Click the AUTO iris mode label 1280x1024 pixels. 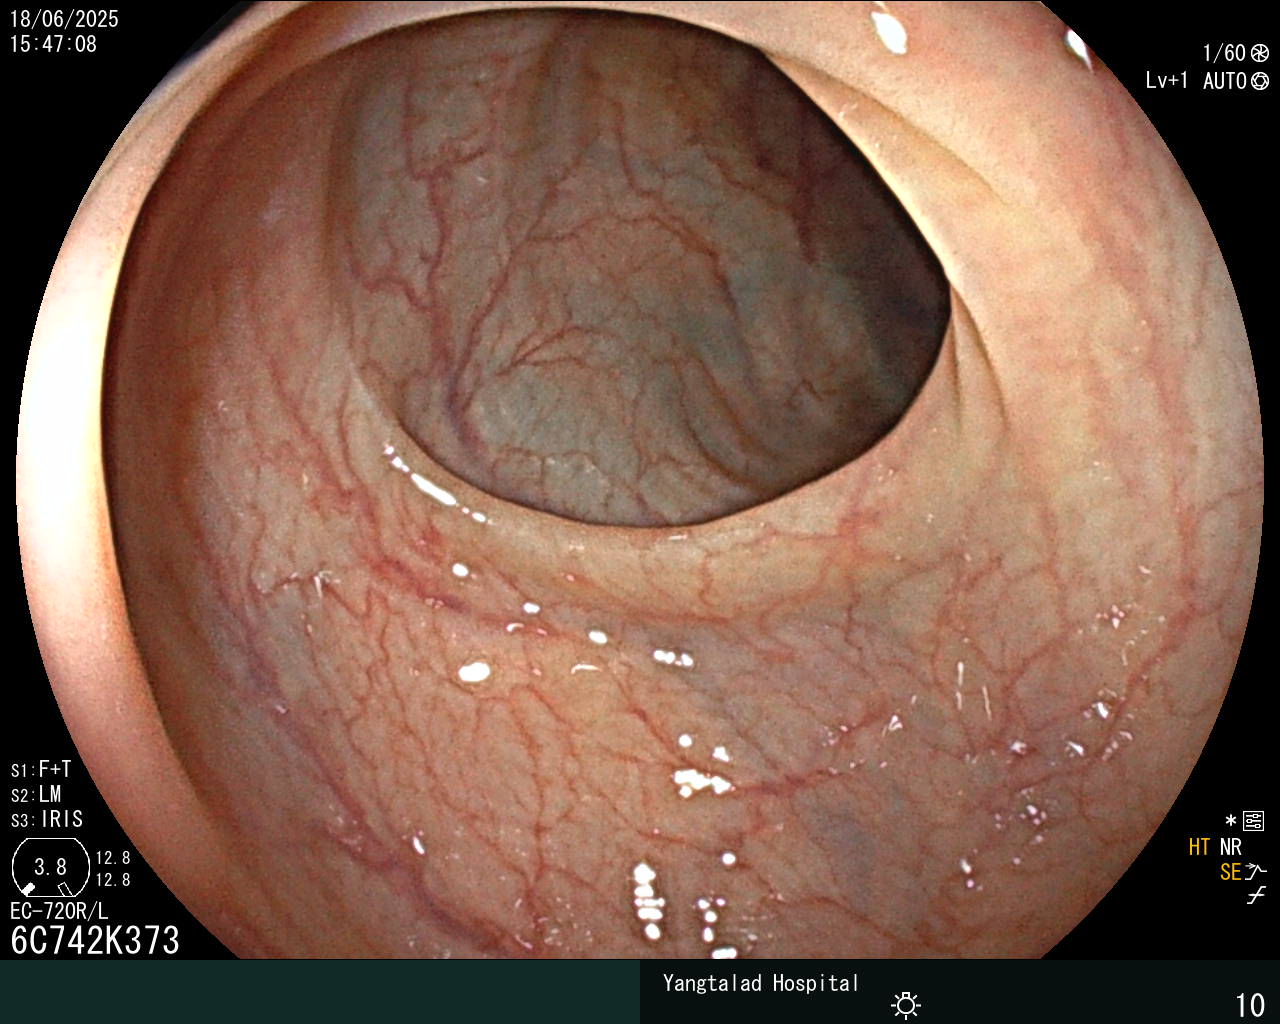click(x=1225, y=81)
